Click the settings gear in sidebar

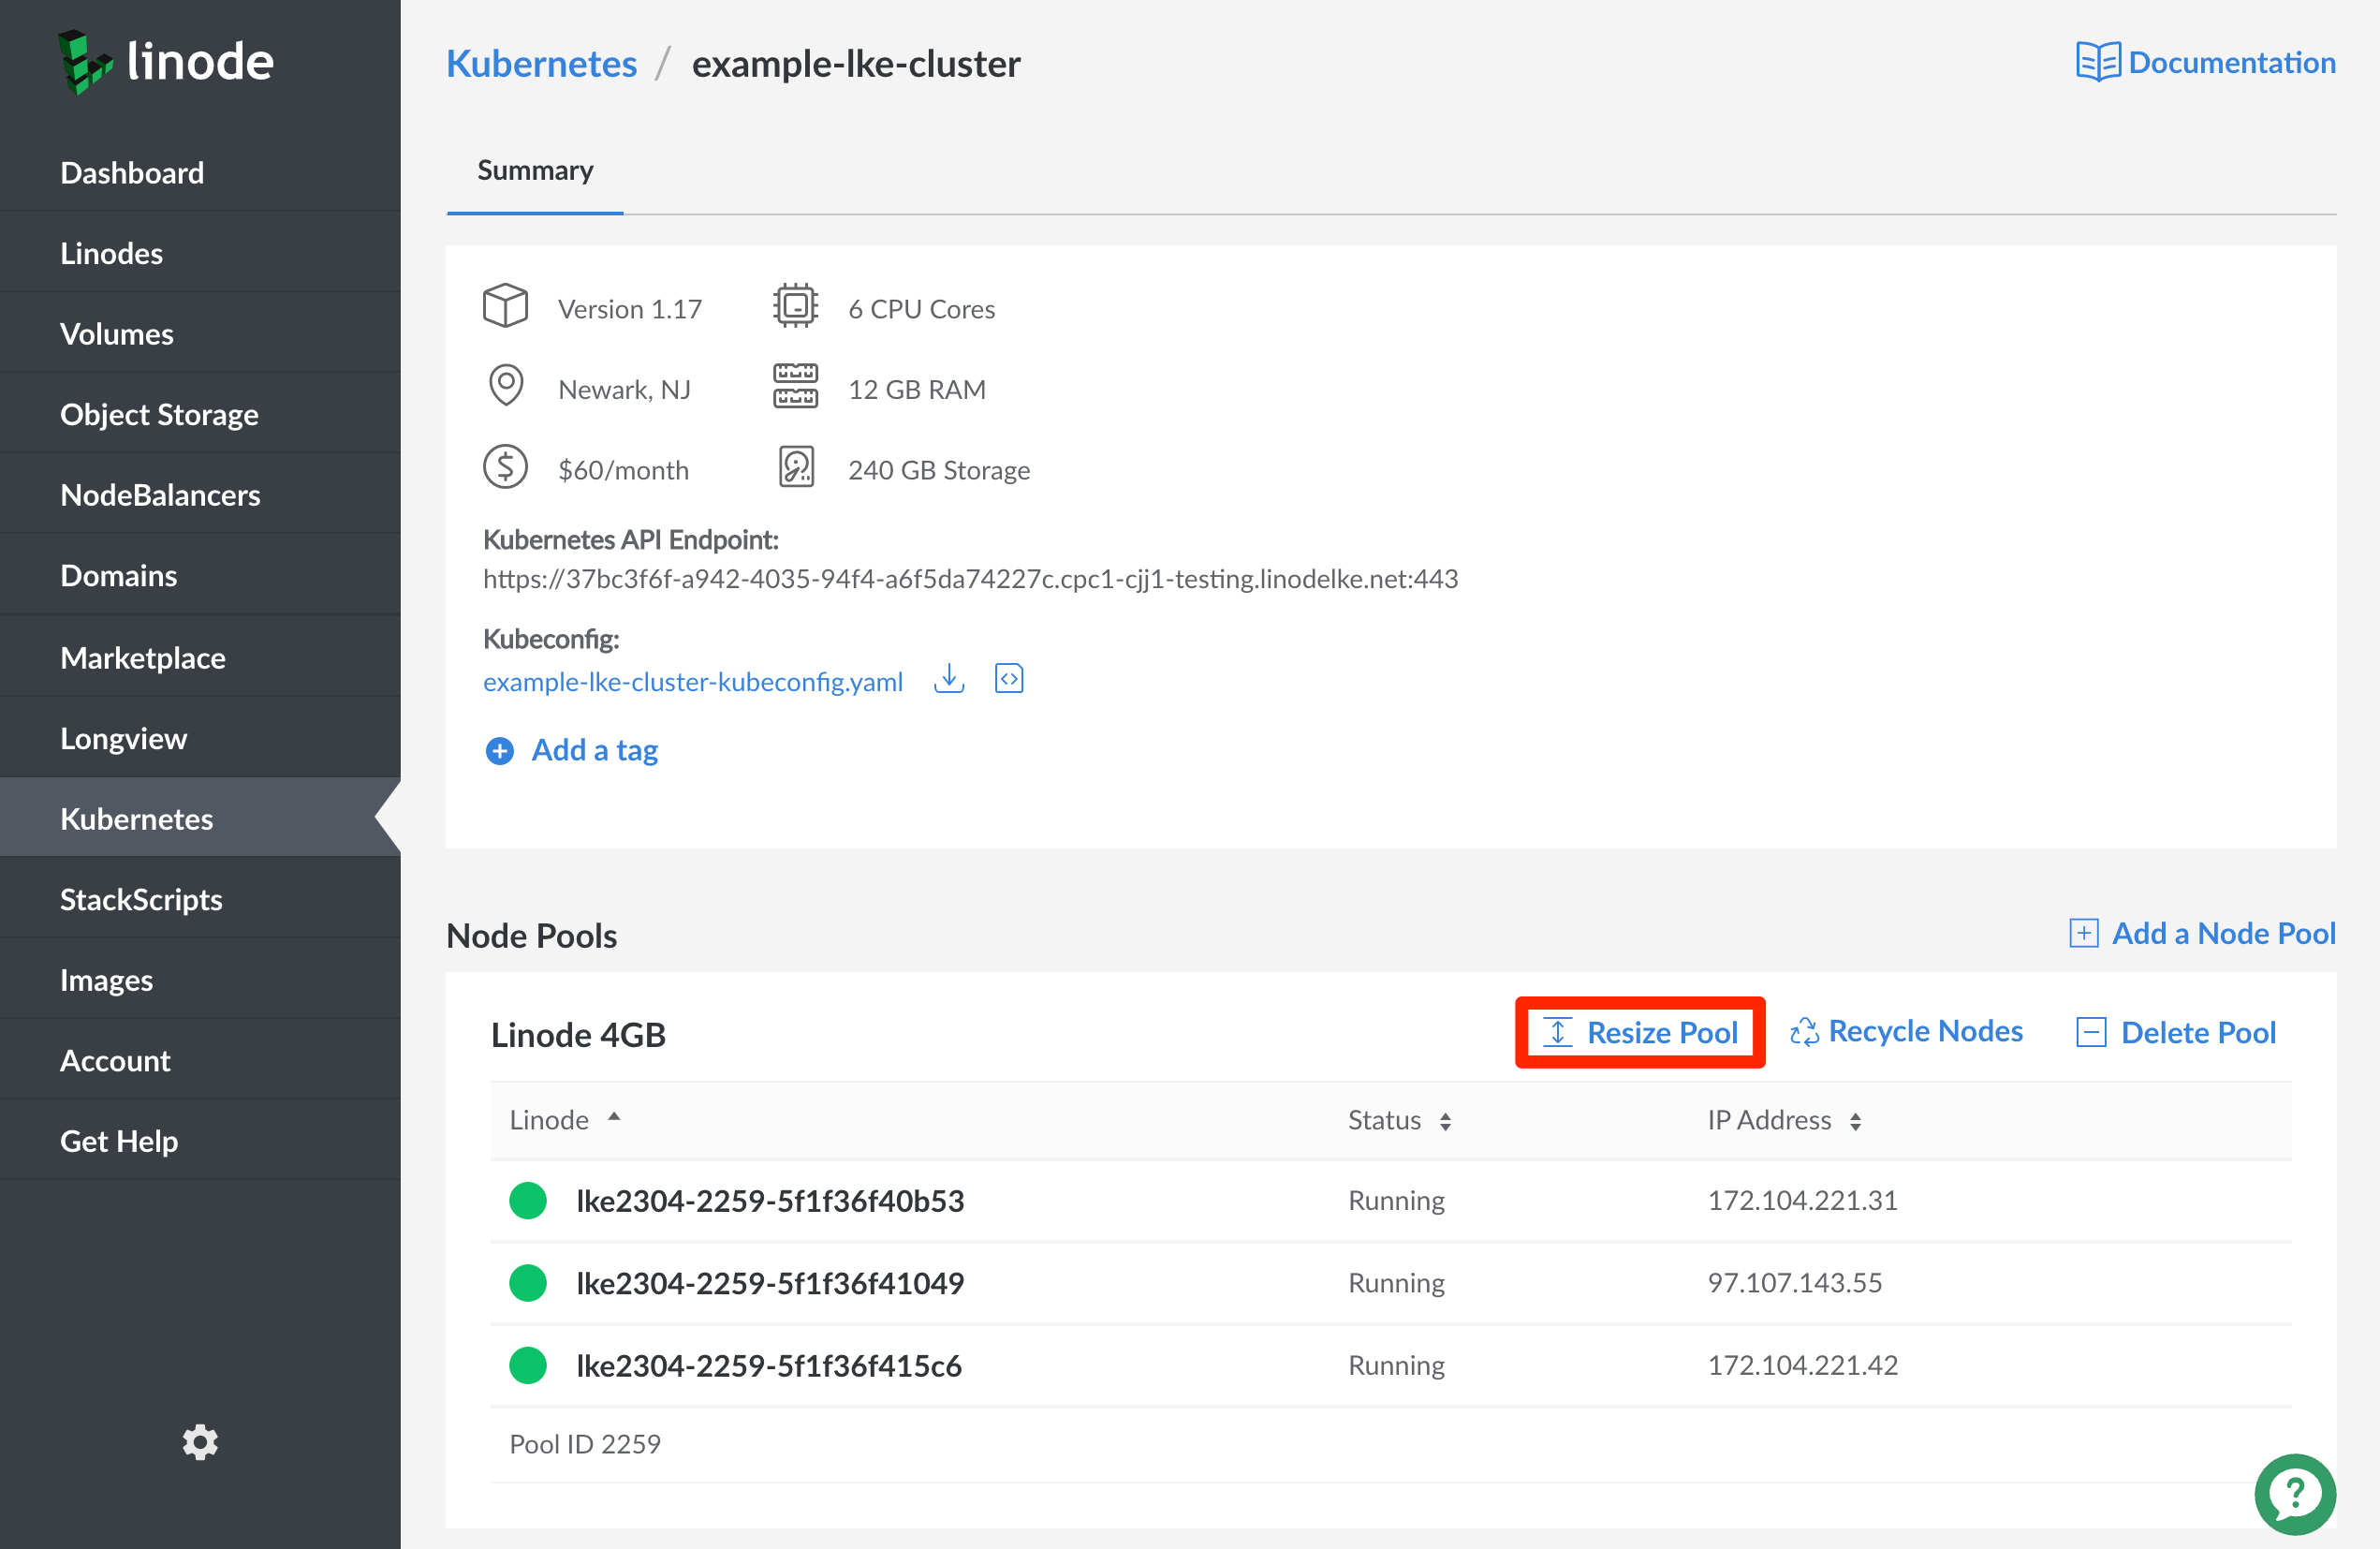click(200, 1442)
